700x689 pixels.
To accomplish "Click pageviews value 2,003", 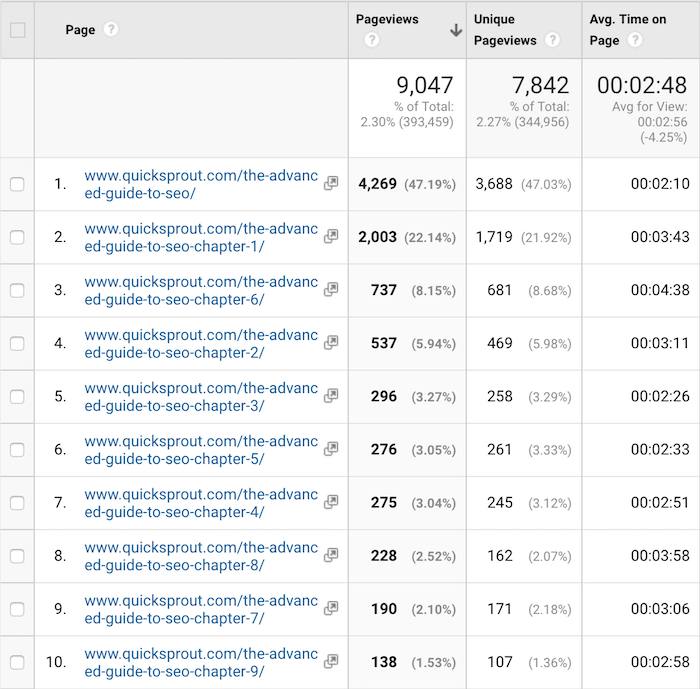I will click(377, 237).
